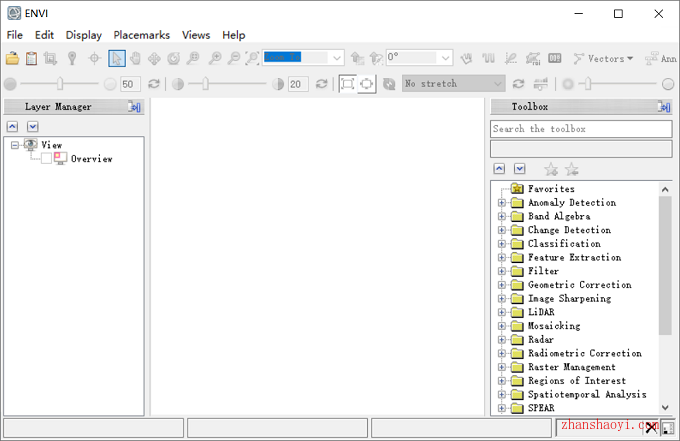Reset the stretch type refresh icon
Viewport: 680px width, 441px height.
518,84
